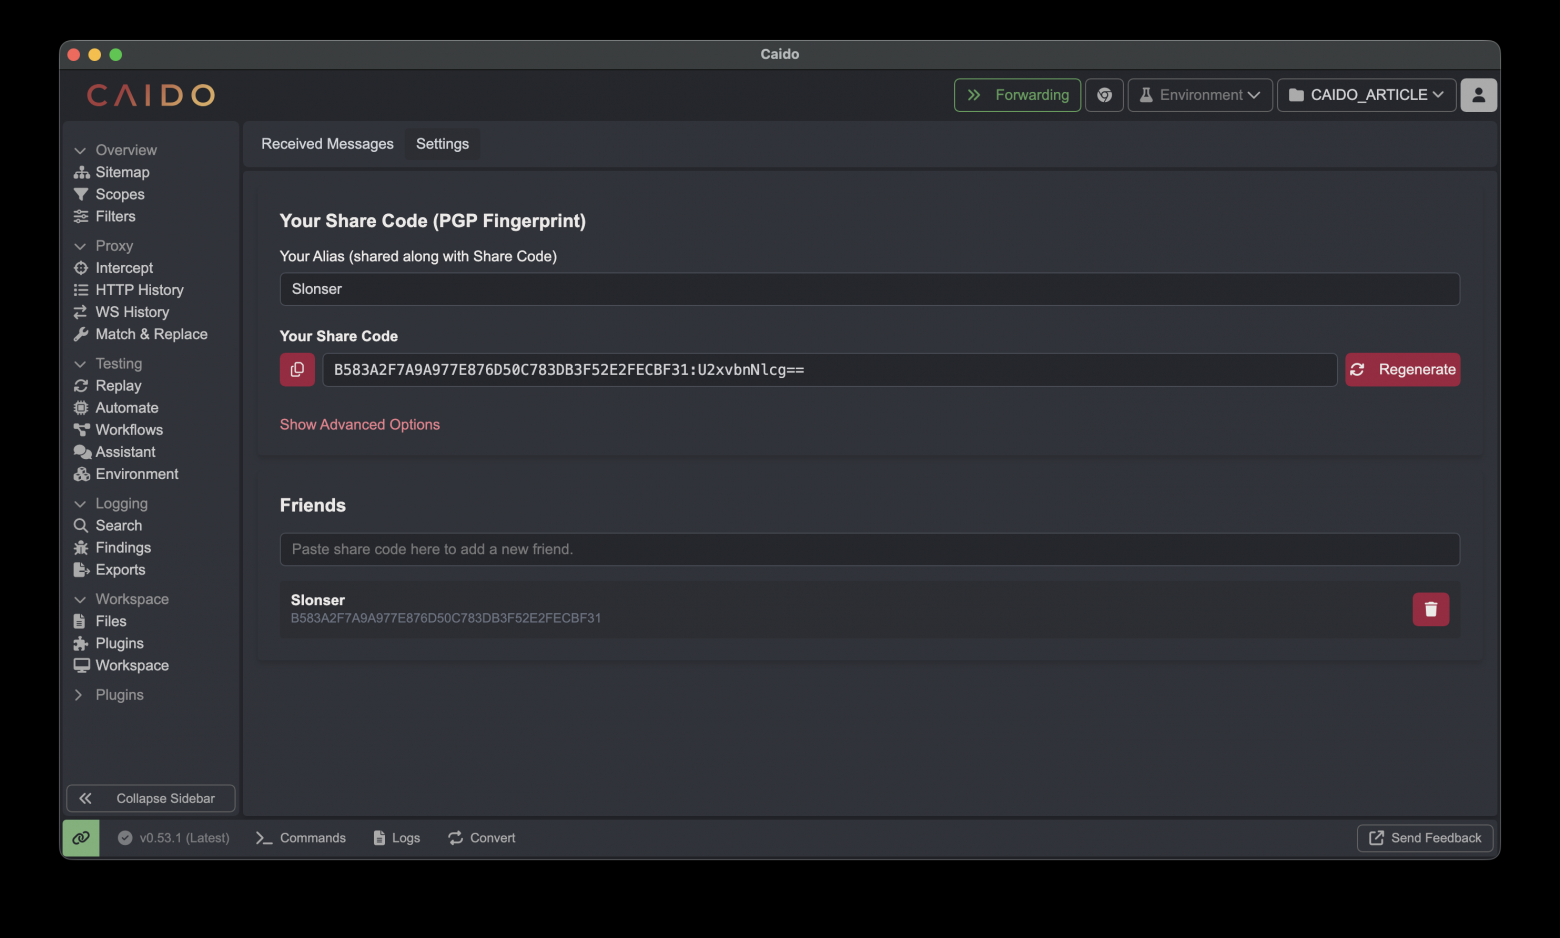Click the green link icon in the status bar
Image resolution: width=1560 pixels, height=938 pixels.
click(x=81, y=838)
